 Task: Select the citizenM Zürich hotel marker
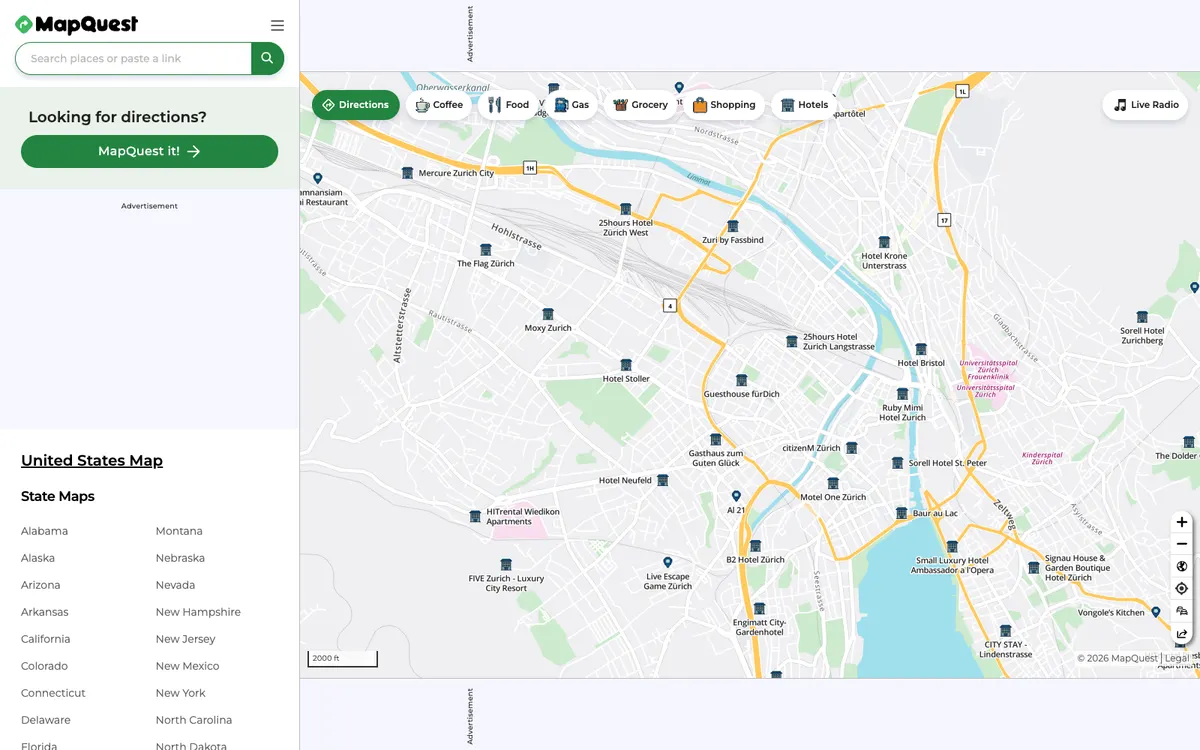tap(852, 448)
